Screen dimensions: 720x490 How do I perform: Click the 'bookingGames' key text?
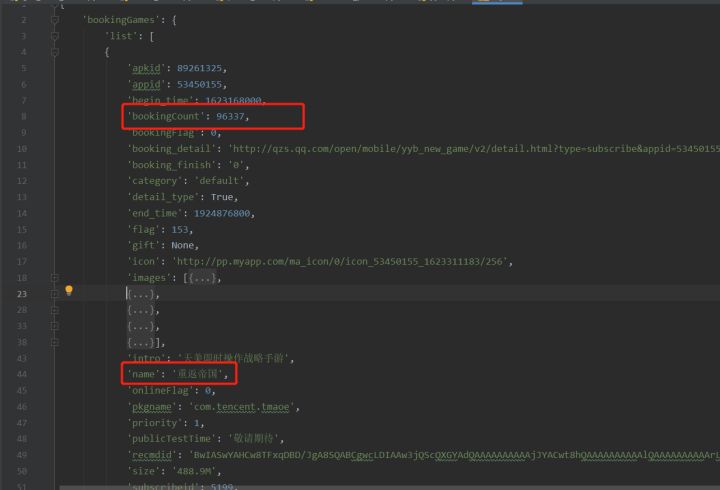(121, 20)
